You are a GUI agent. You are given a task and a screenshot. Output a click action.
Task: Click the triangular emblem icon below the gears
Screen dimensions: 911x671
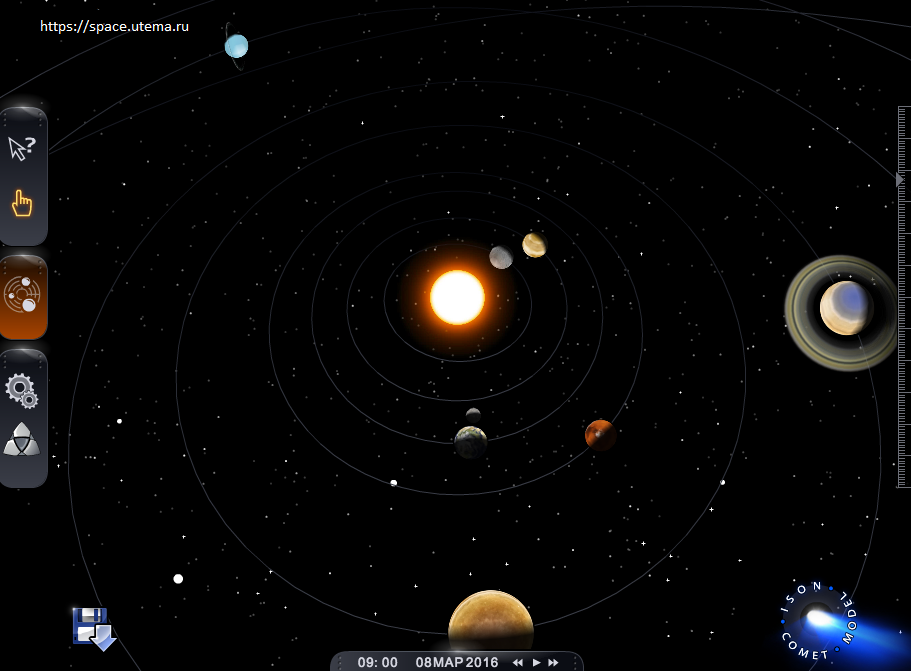pos(22,440)
